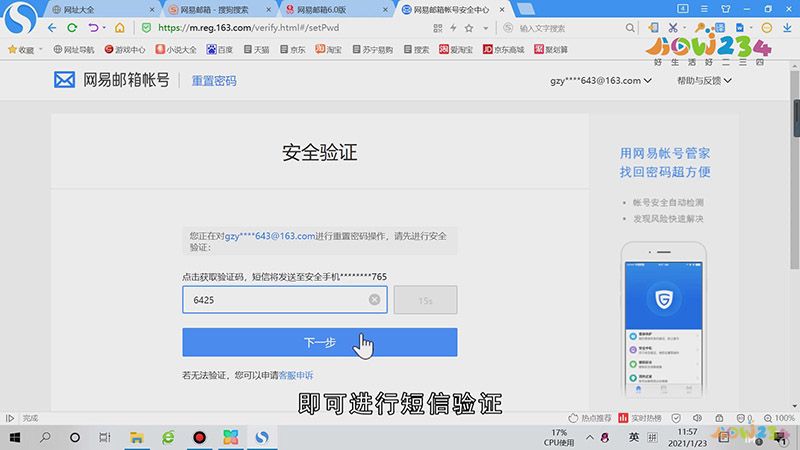Click the Sogou browser taskbar icon
The width and height of the screenshot is (800, 450).
tap(262, 438)
